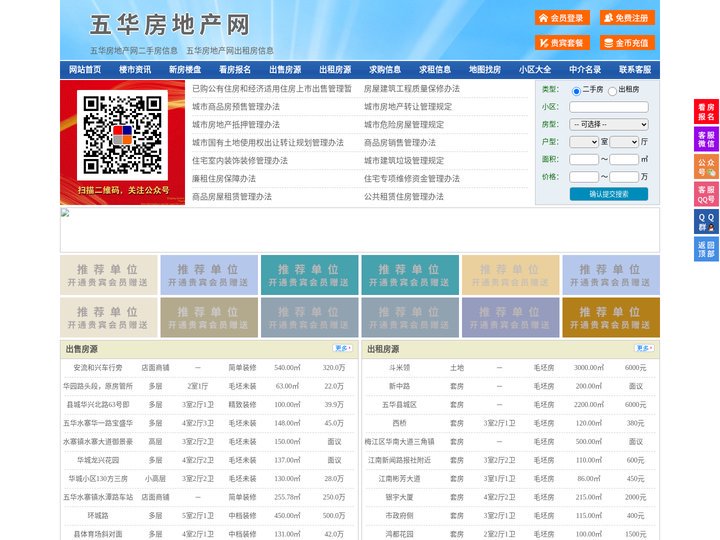This screenshot has width=720, height=540.
Task: Open the 斗米领 rental listing
Action: click(399, 368)
